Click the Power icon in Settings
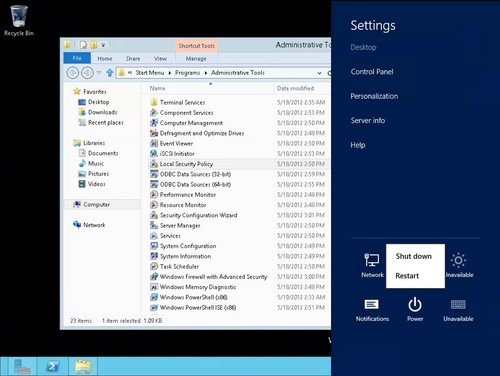 pos(415,309)
